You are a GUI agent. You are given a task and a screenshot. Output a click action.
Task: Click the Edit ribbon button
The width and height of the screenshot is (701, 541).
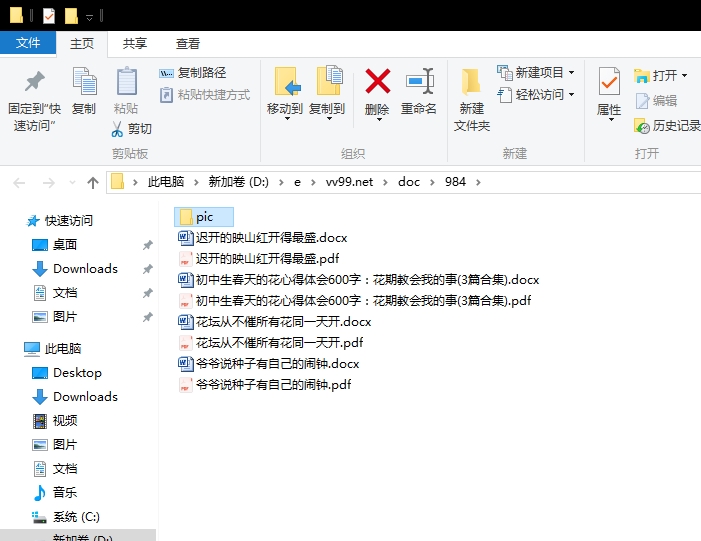(656, 101)
